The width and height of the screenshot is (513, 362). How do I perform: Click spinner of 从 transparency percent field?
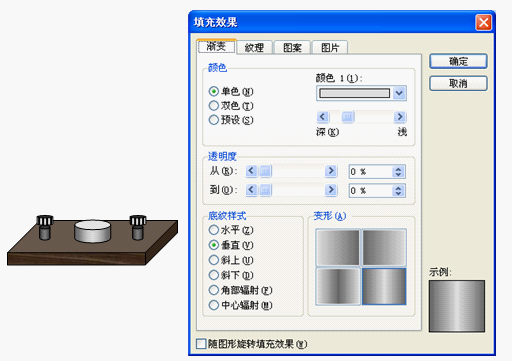coord(398,172)
